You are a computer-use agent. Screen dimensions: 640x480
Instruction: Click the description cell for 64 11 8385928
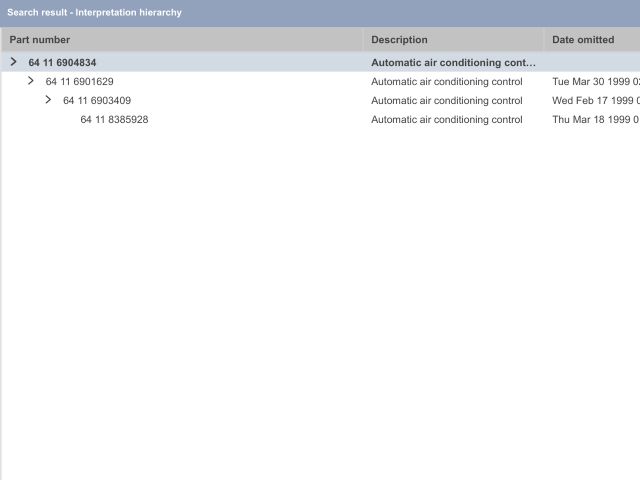click(x=446, y=120)
